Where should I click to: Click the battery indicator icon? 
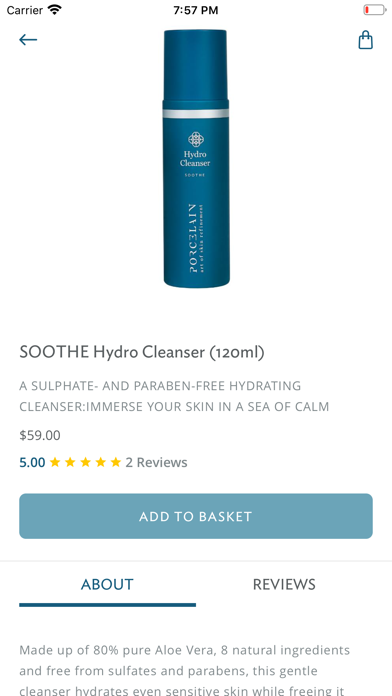pos(374,10)
